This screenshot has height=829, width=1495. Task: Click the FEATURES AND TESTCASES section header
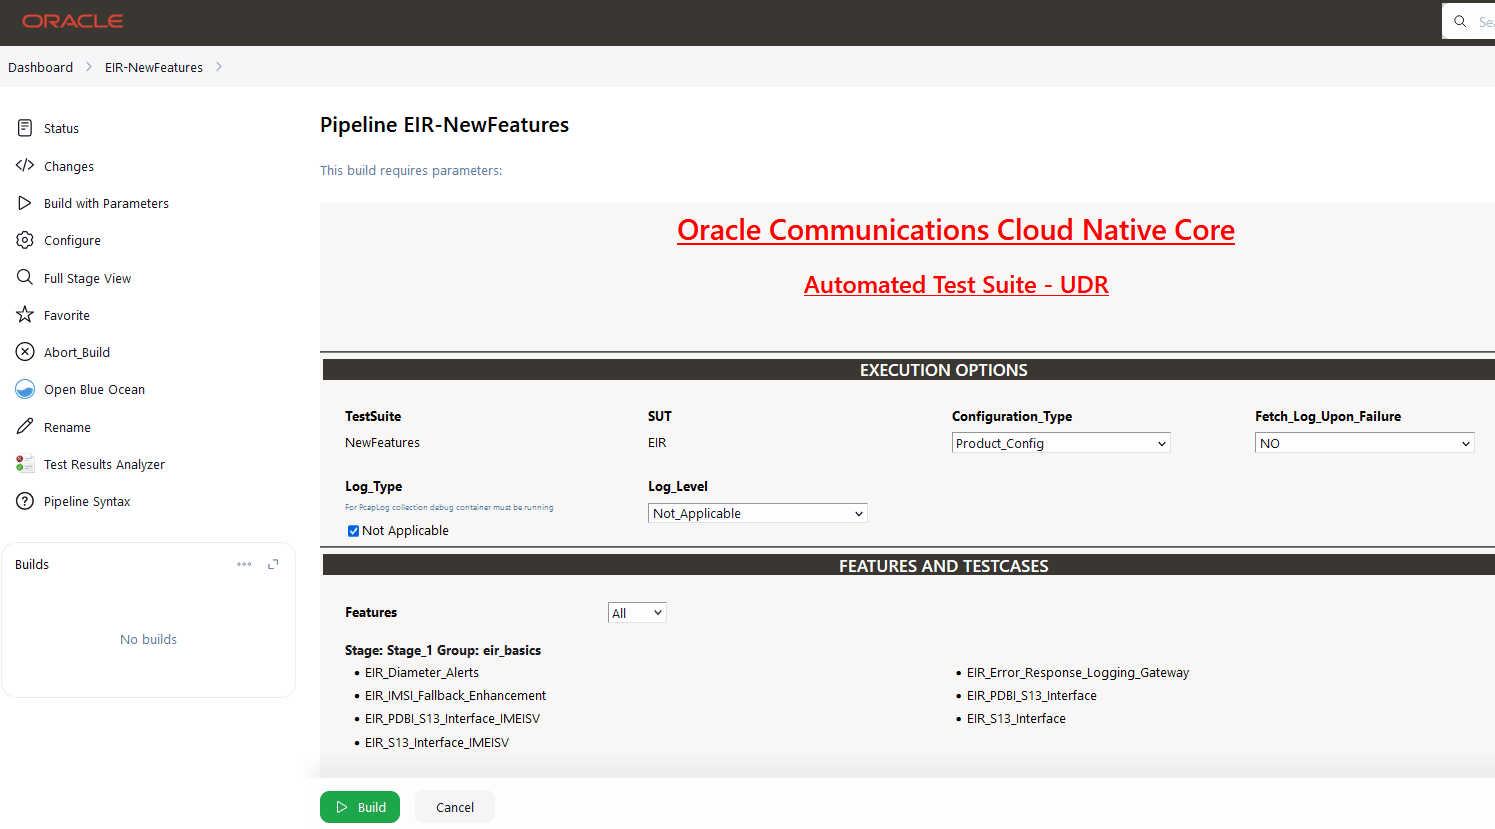click(944, 566)
